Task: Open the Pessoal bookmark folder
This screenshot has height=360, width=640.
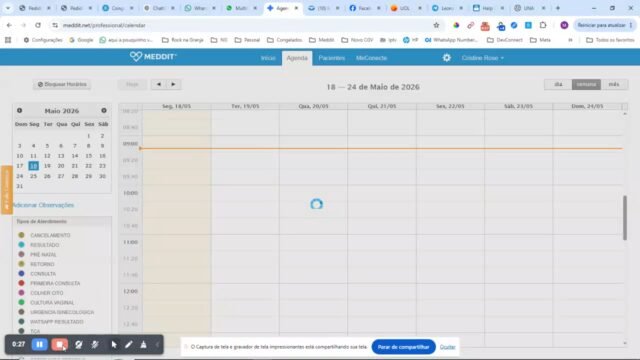Action: [247, 40]
